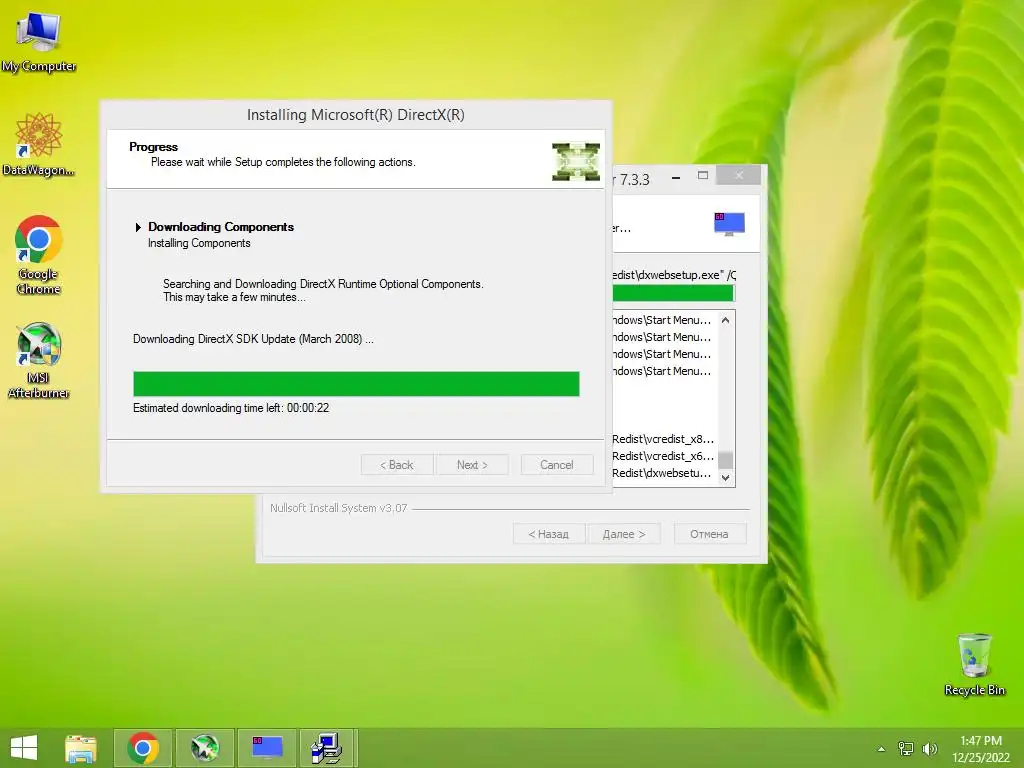Select the Redist\vcredist_x6 log entry
Screen dimensions: 1024x768
[x=663, y=456]
